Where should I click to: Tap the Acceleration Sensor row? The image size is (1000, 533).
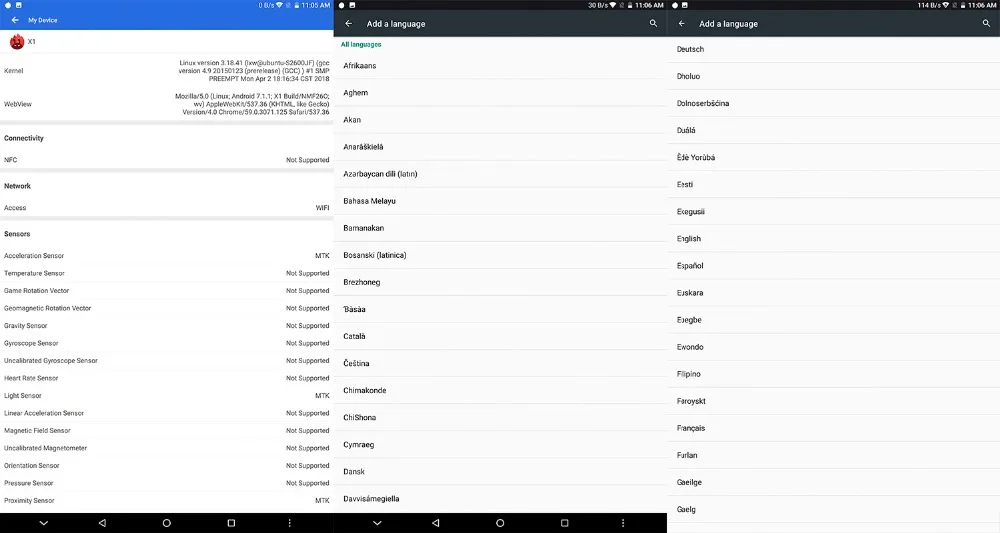tap(166, 256)
